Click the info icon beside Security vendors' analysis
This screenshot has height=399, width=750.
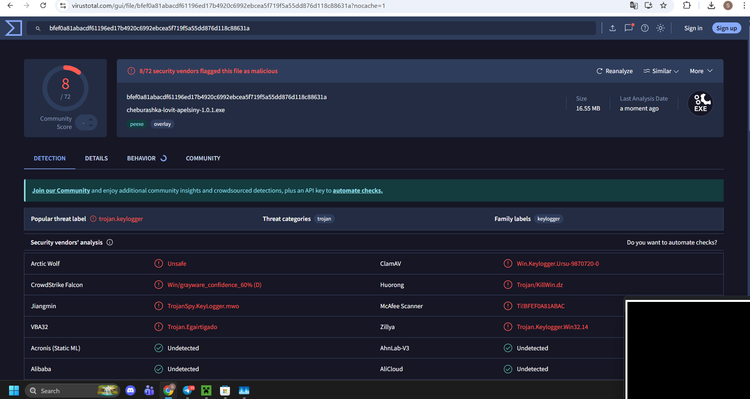[x=110, y=243]
